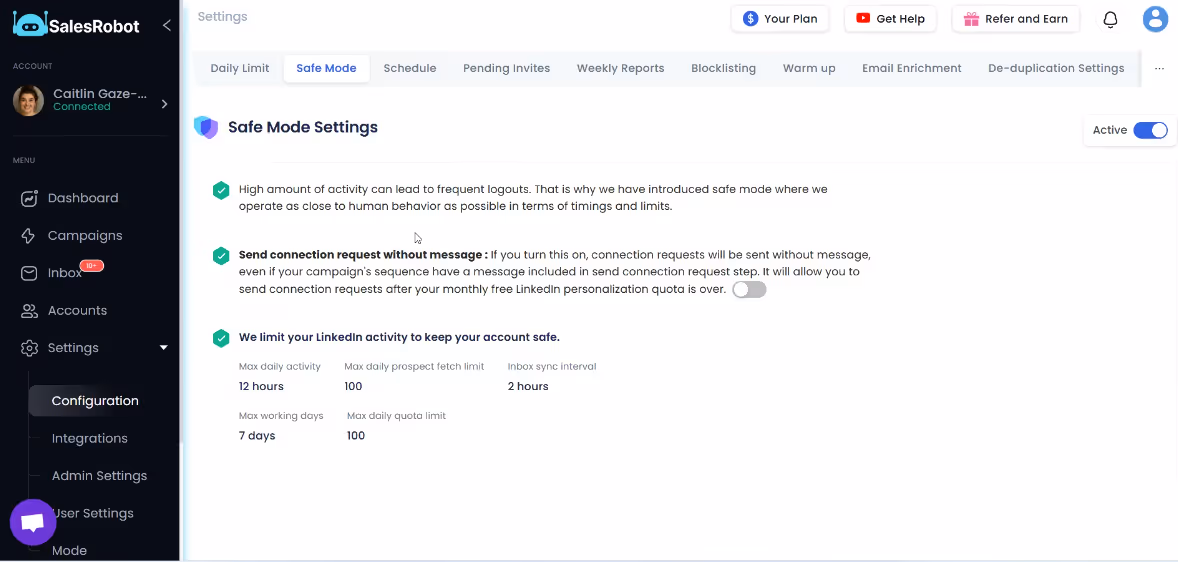1178x562 pixels.
Task: Click the Get Help button
Action: click(890, 19)
